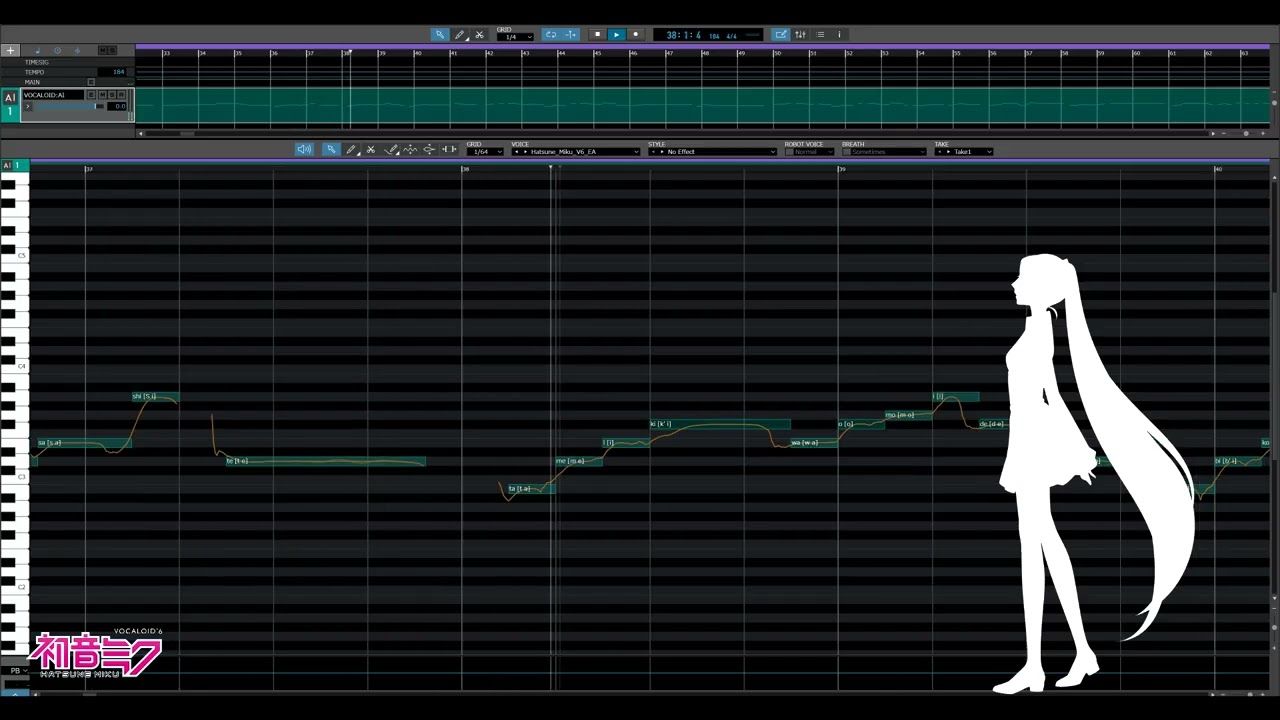Click the Play transport button
The width and height of the screenshot is (1280, 720).
click(x=616, y=34)
